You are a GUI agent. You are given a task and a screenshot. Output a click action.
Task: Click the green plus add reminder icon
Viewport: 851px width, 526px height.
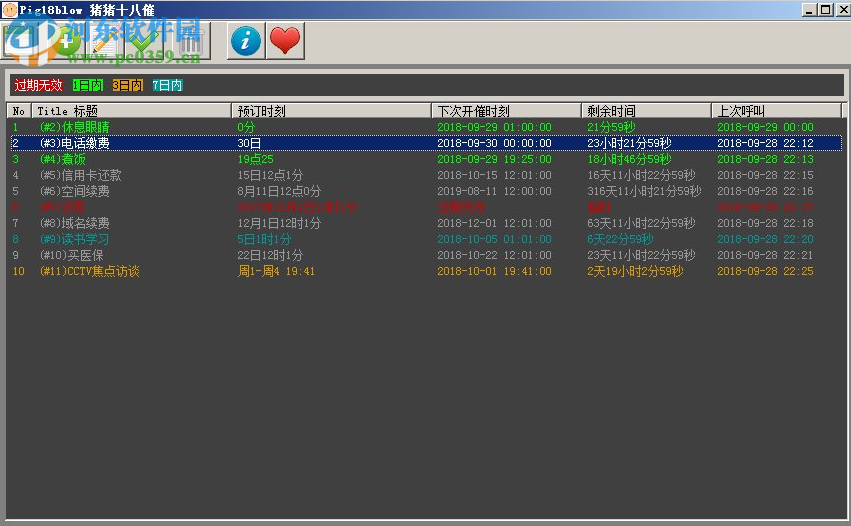pos(65,41)
